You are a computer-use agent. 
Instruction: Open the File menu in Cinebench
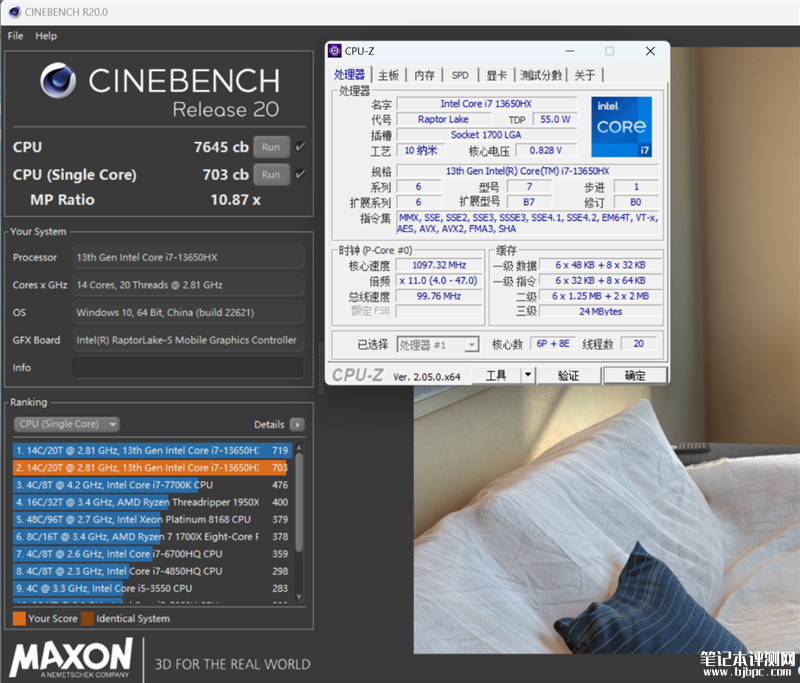tap(15, 36)
